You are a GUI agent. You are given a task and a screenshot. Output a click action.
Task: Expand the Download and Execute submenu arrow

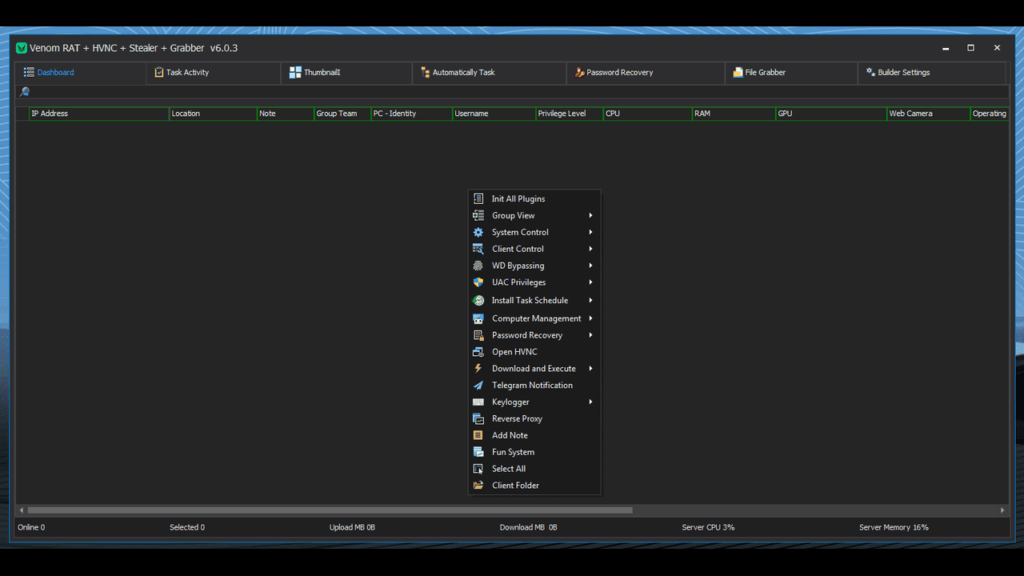coord(590,368)
